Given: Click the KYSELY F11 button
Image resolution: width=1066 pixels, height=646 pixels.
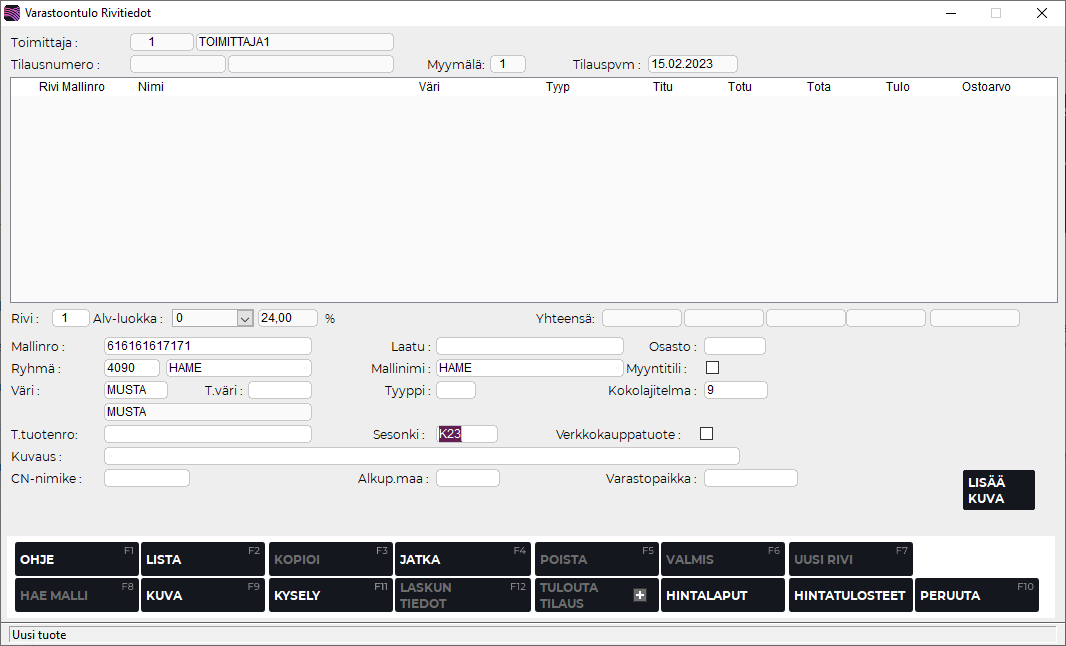Looking at the screenshot, I should 330,595.
